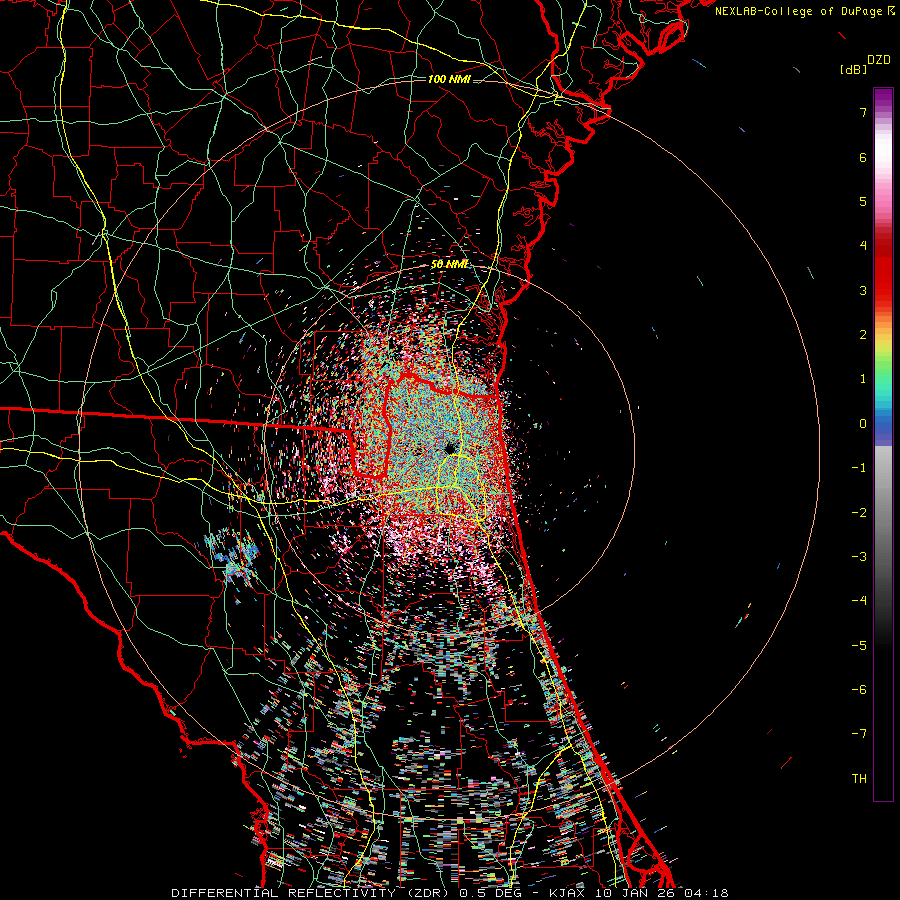Click the -6 value on the color scale

(x=859, y=690)
